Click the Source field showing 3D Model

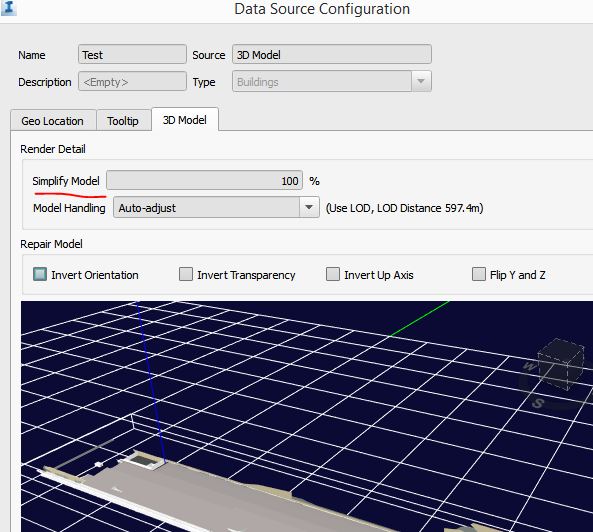332,54
